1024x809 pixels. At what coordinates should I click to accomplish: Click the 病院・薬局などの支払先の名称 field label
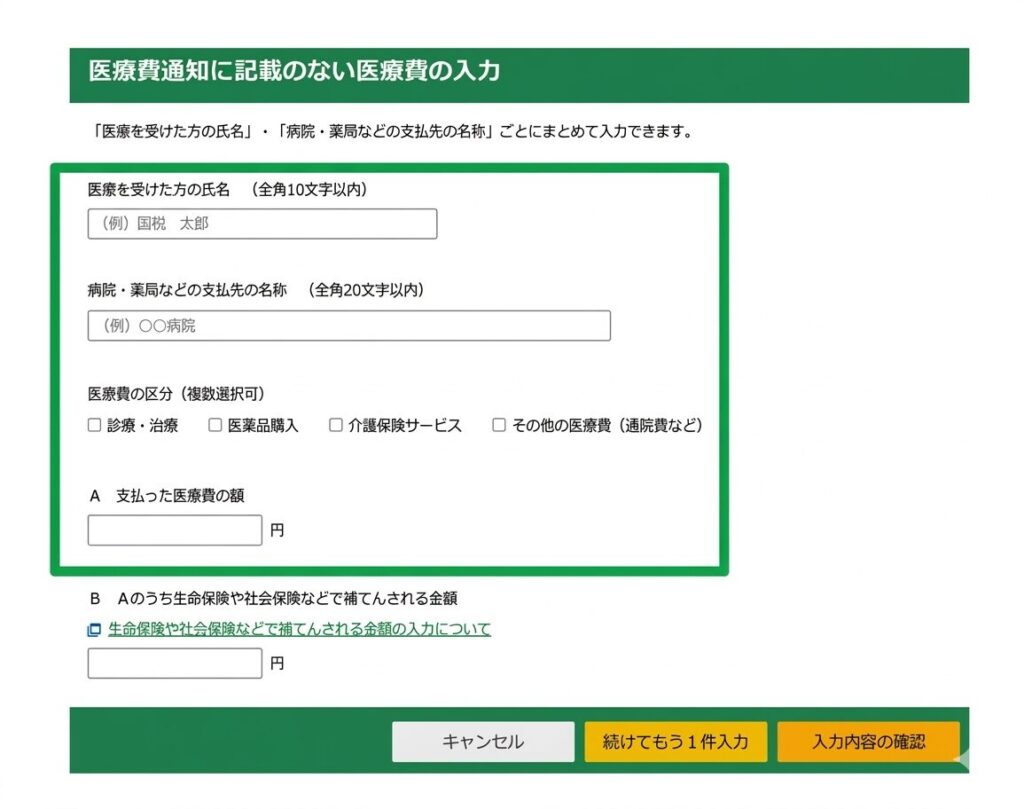click(187, 290)
